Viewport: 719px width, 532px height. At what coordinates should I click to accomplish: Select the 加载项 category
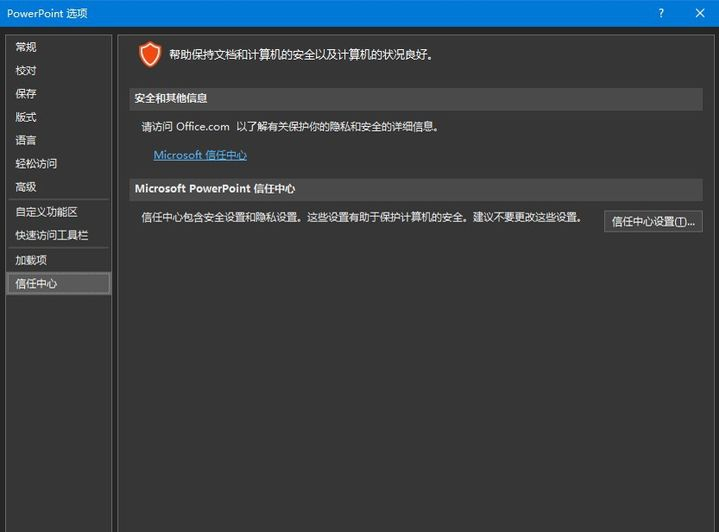pyautogui.click(x=59, y=260)
